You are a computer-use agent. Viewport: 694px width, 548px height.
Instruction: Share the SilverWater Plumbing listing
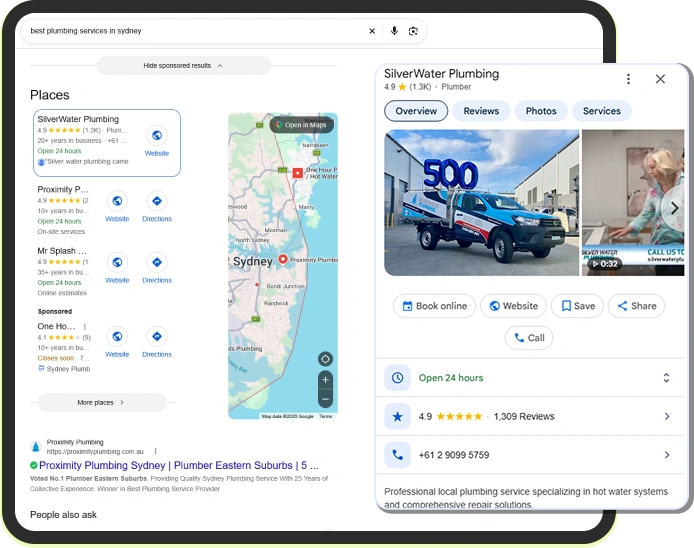(636, 306)
